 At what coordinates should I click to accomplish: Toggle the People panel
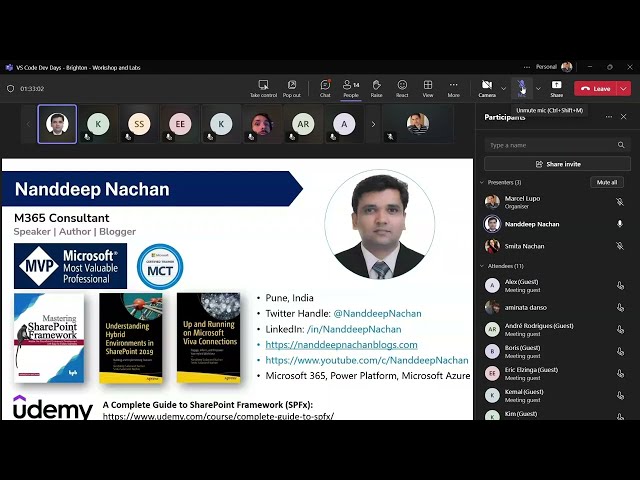pos(351,89)
